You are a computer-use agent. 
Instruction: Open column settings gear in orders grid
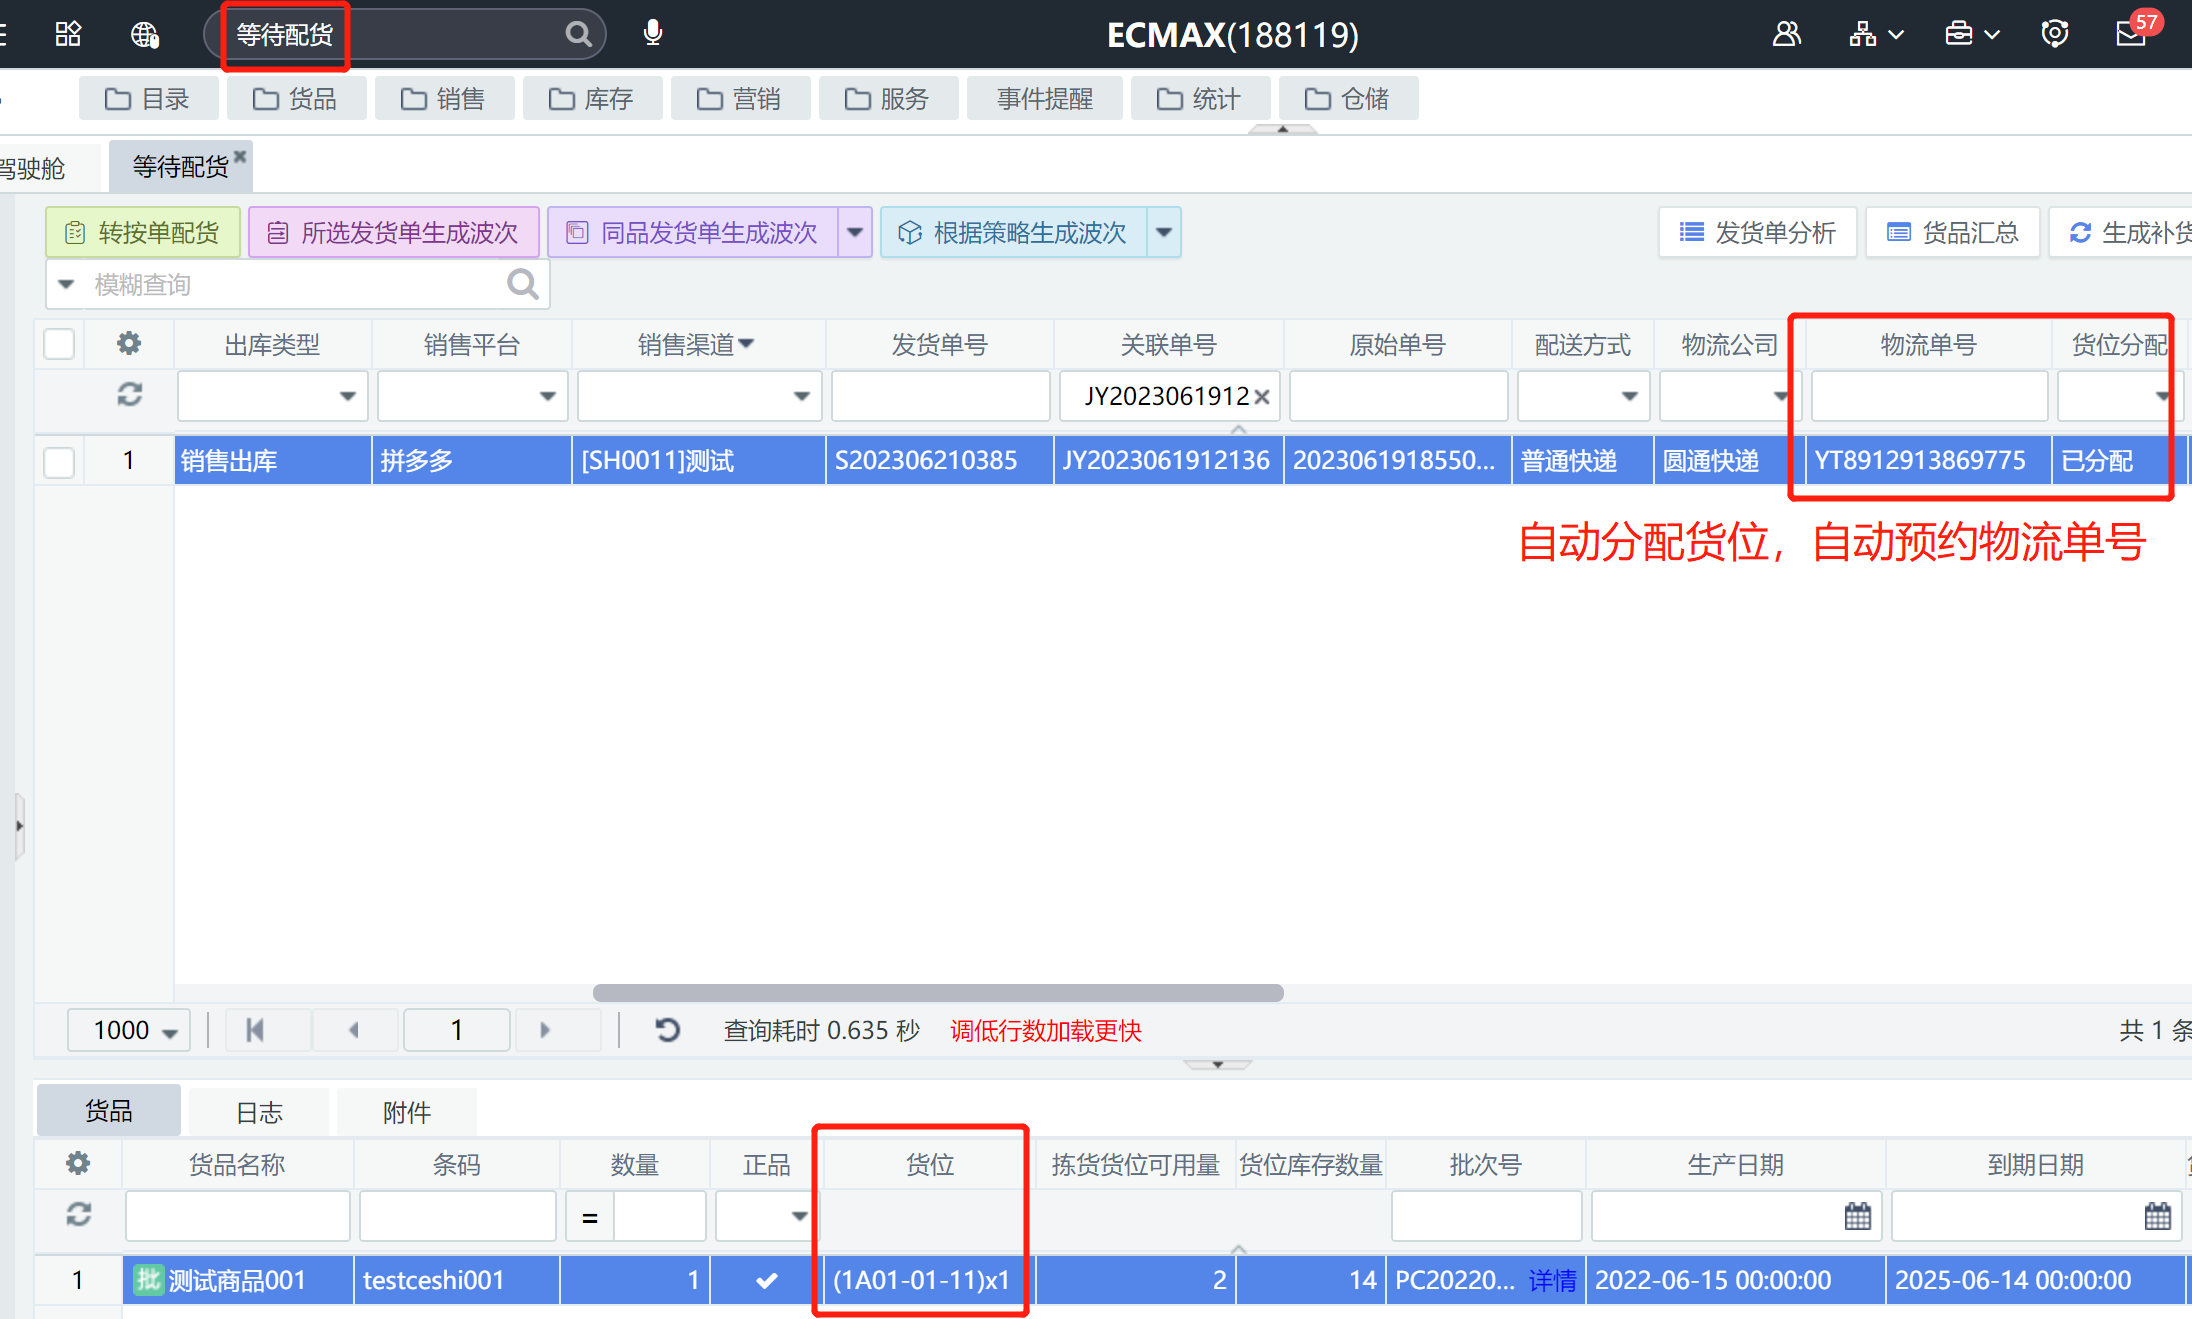(x=129, y=343)
